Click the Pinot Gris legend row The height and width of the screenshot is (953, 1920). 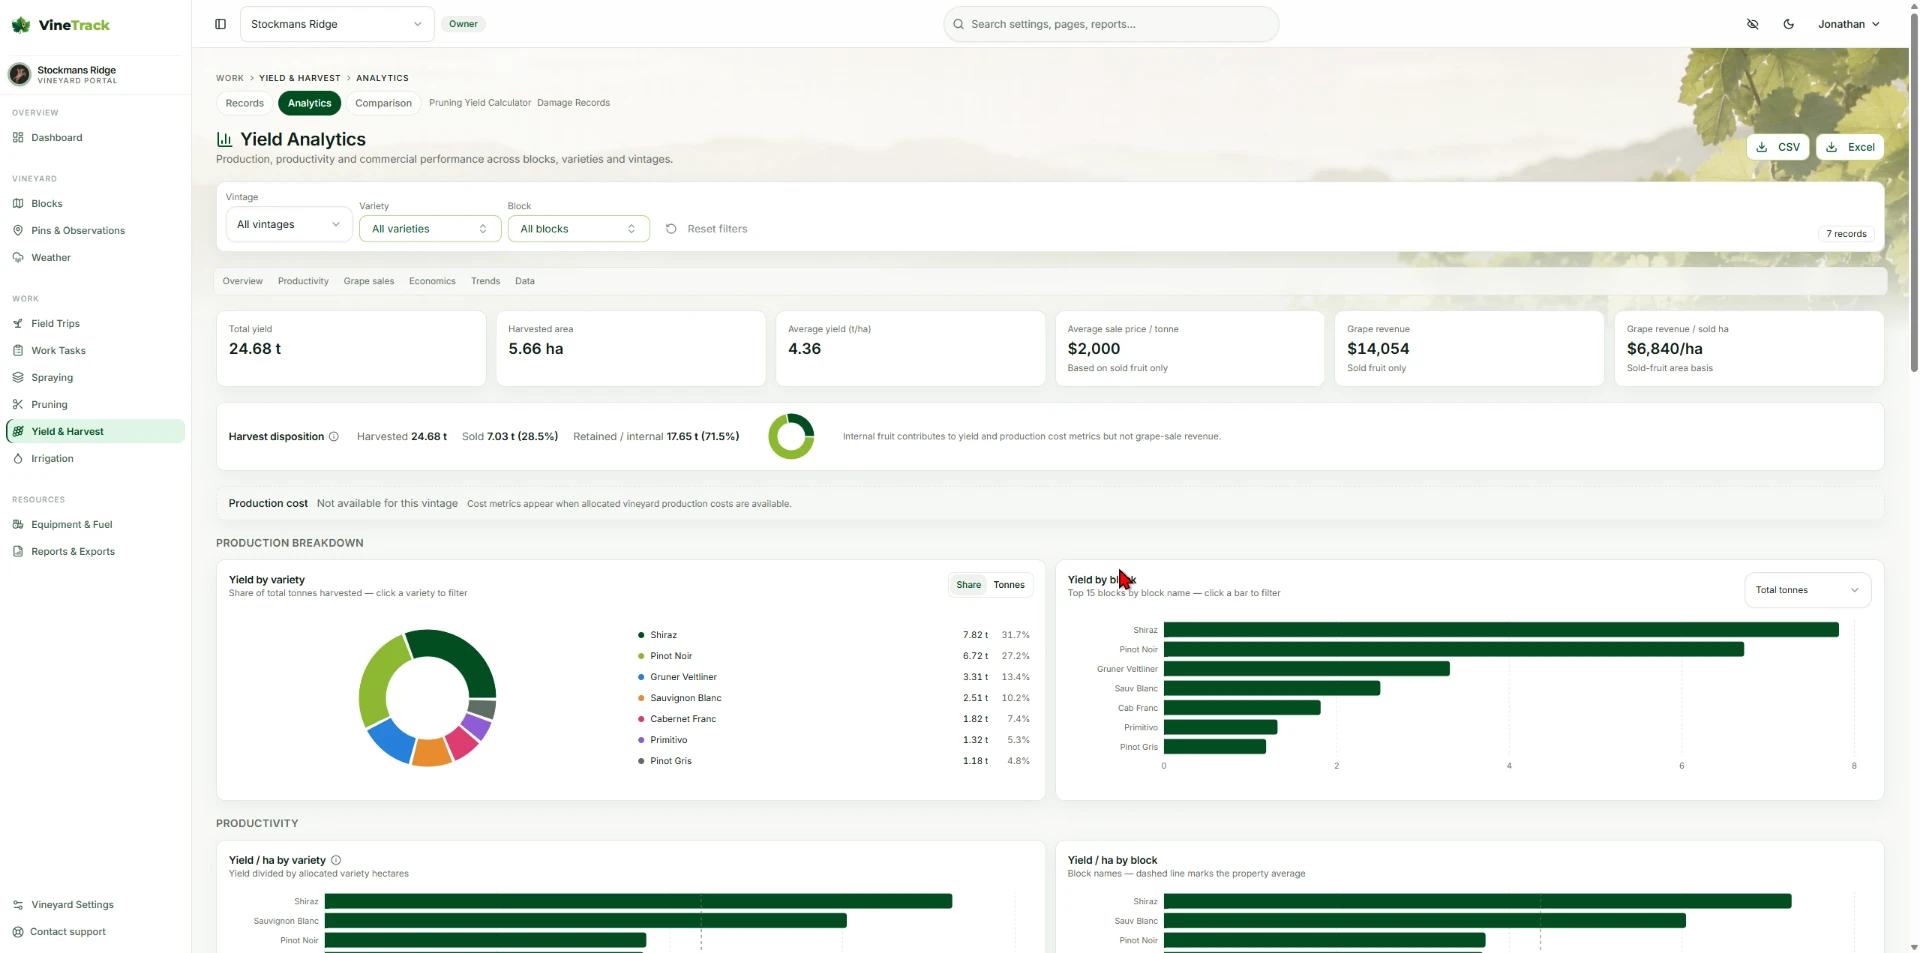coord(833,761)
